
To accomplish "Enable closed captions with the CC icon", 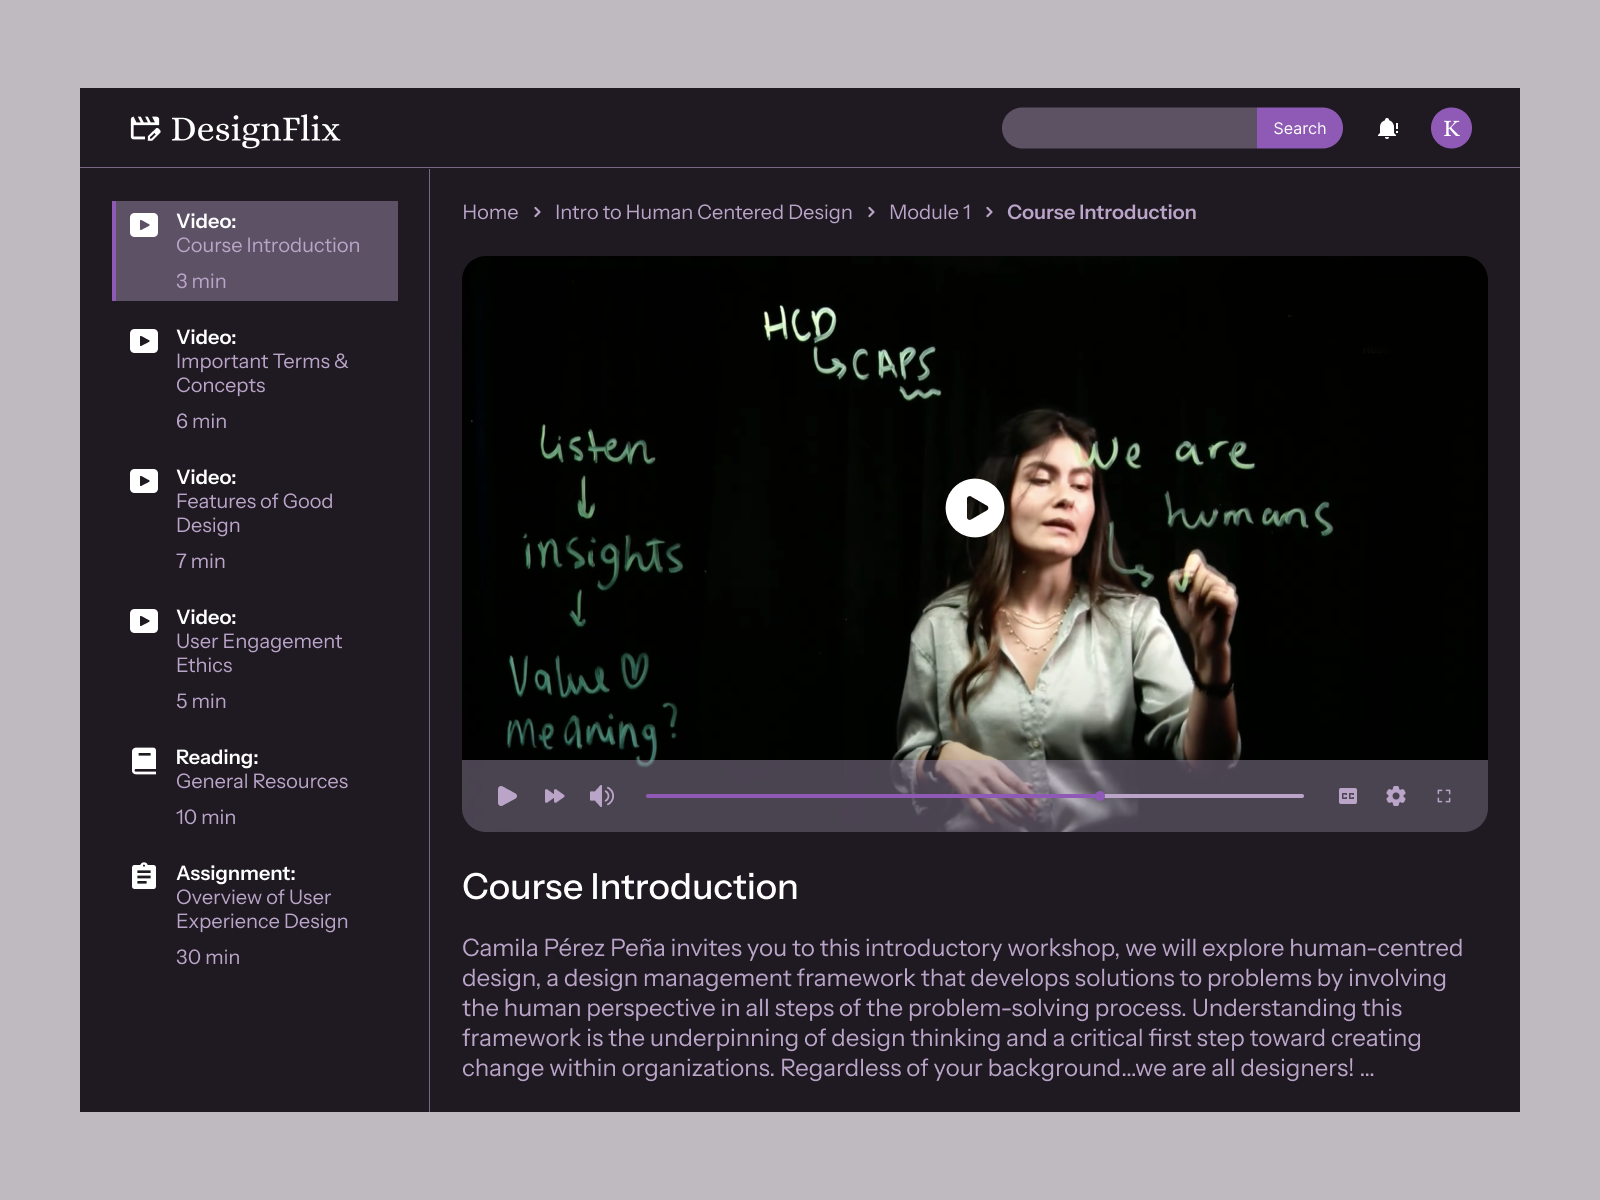I will click(1347, 795).
